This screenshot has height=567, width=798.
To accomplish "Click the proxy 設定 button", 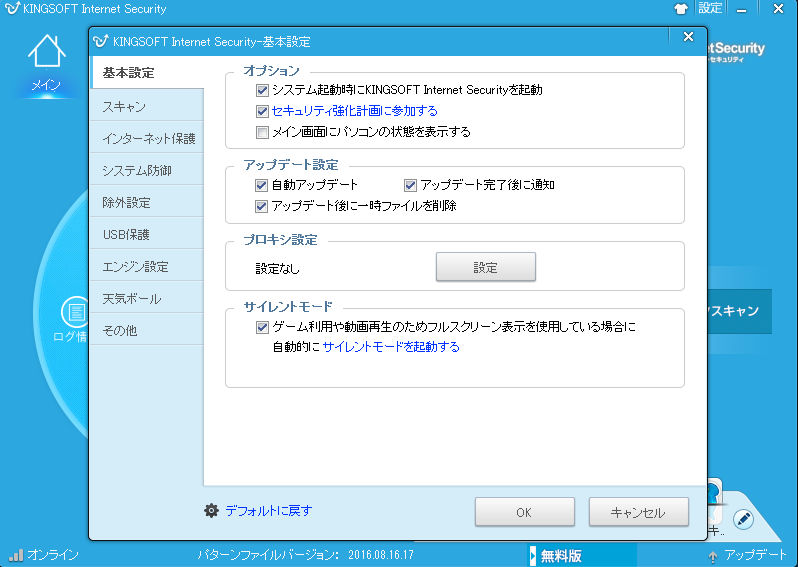I will pyautogui.click(x=486, y=267).
